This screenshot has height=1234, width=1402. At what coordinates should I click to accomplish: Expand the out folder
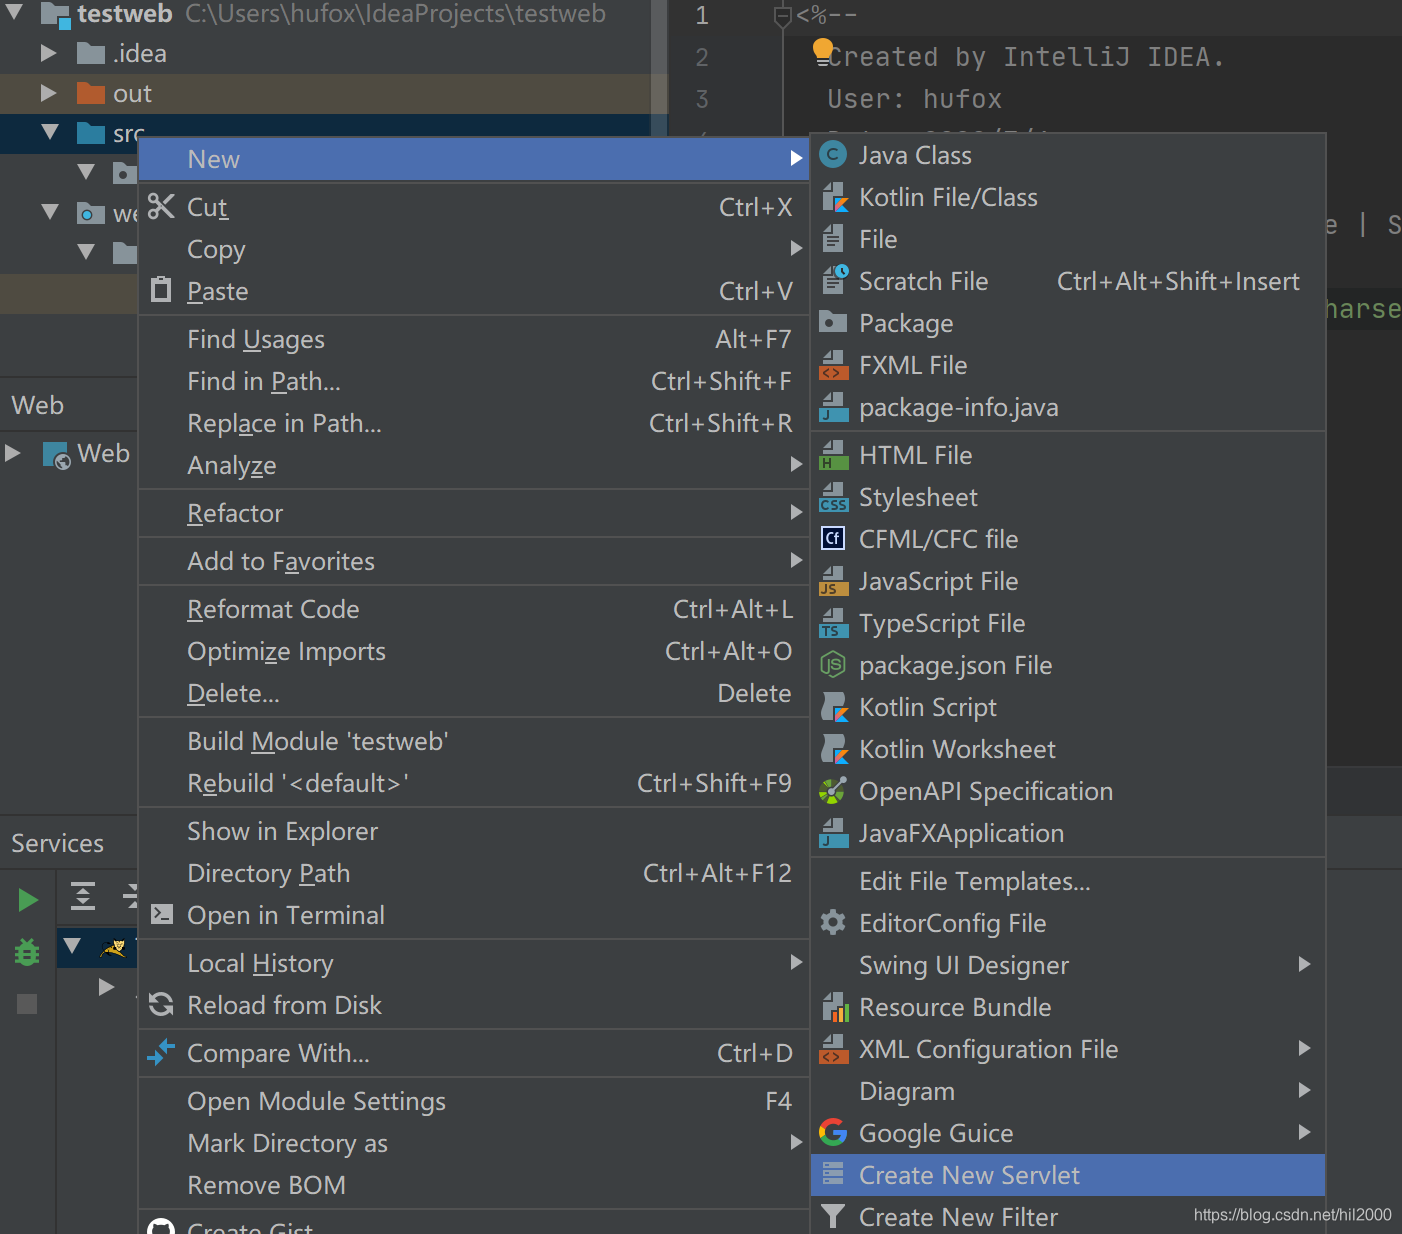(48, 93)
